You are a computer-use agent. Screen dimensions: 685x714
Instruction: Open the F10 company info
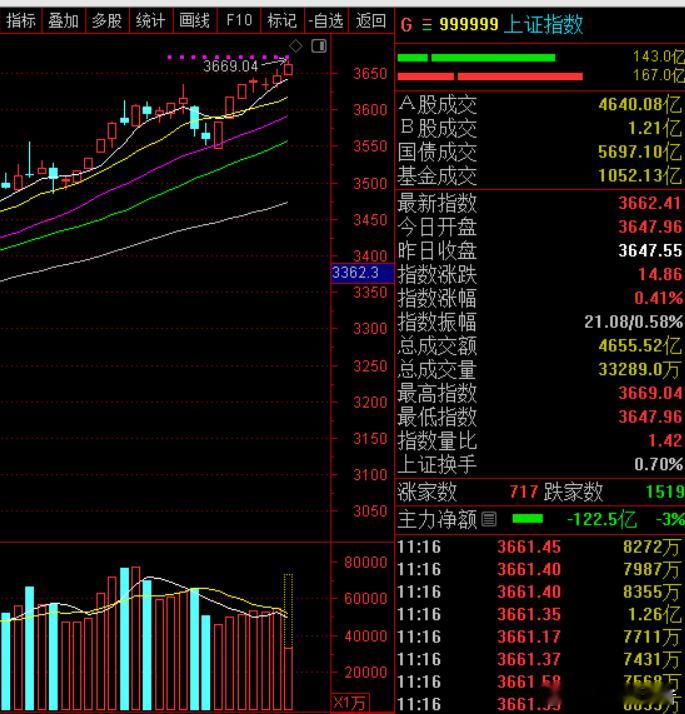click(239, 21)
